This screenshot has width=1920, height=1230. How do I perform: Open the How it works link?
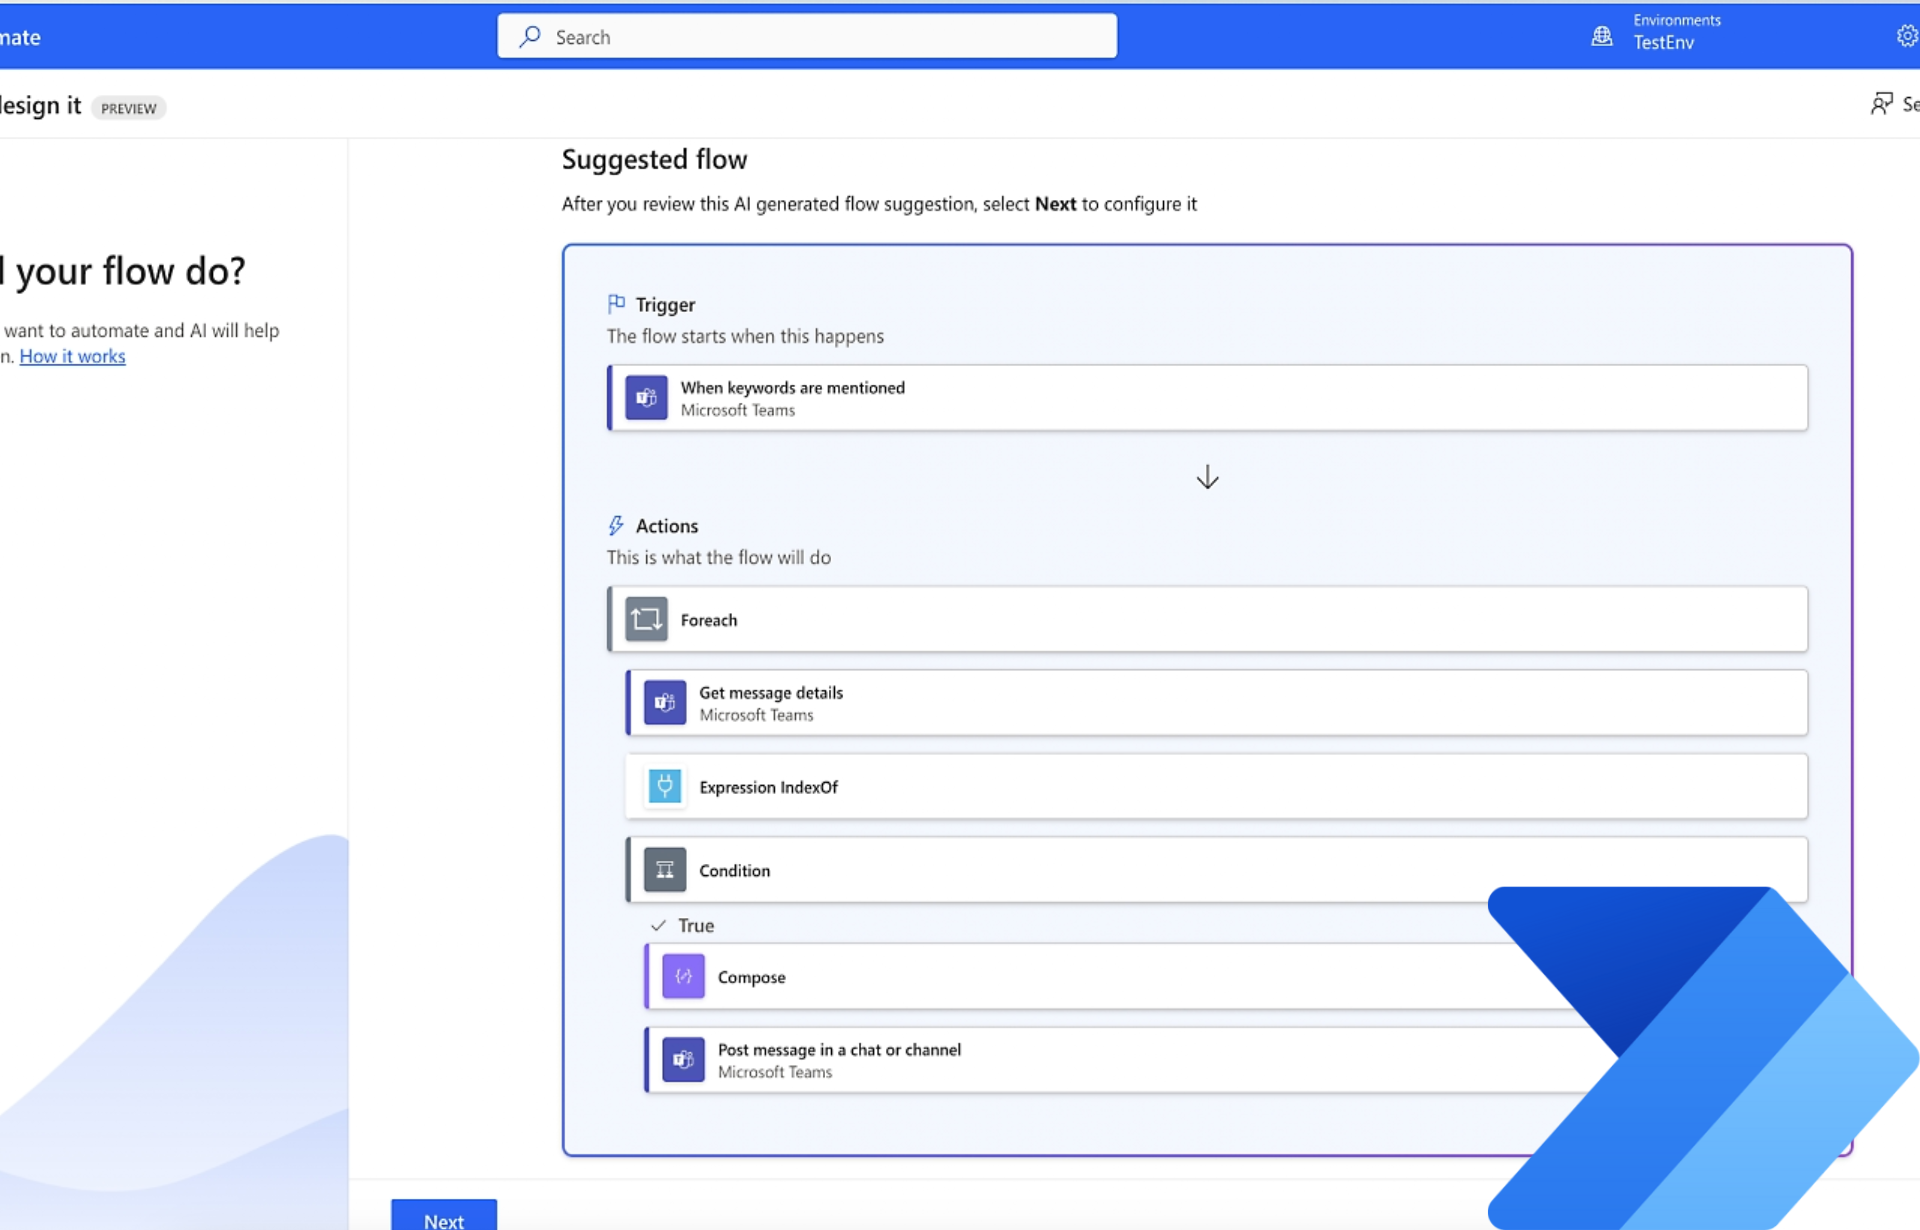point(72,357)
